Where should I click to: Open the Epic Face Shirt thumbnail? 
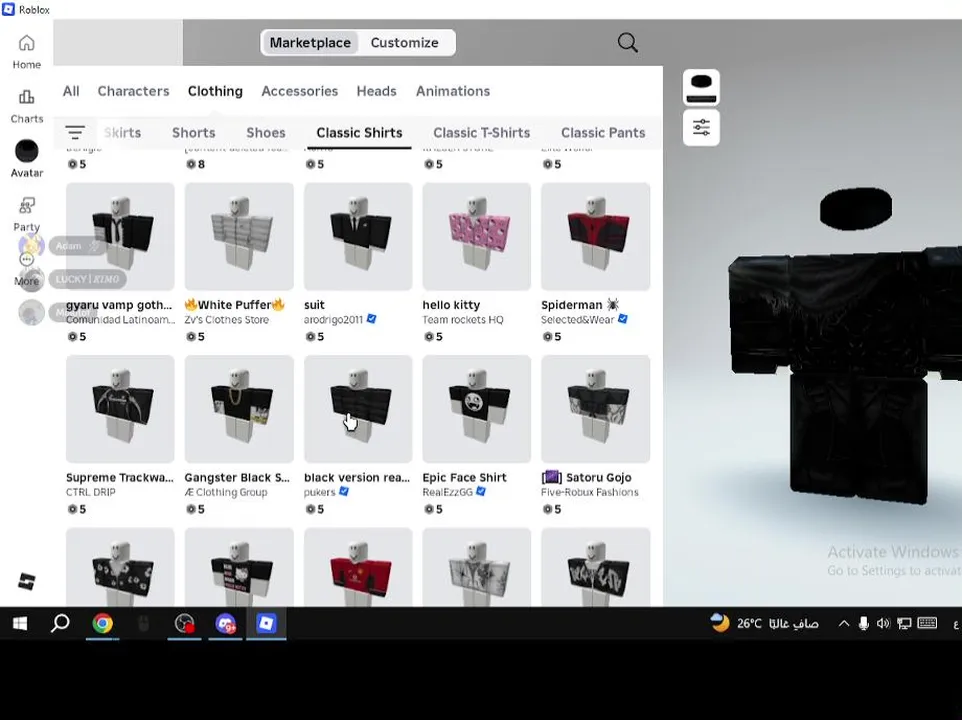[x=477, y=409]
